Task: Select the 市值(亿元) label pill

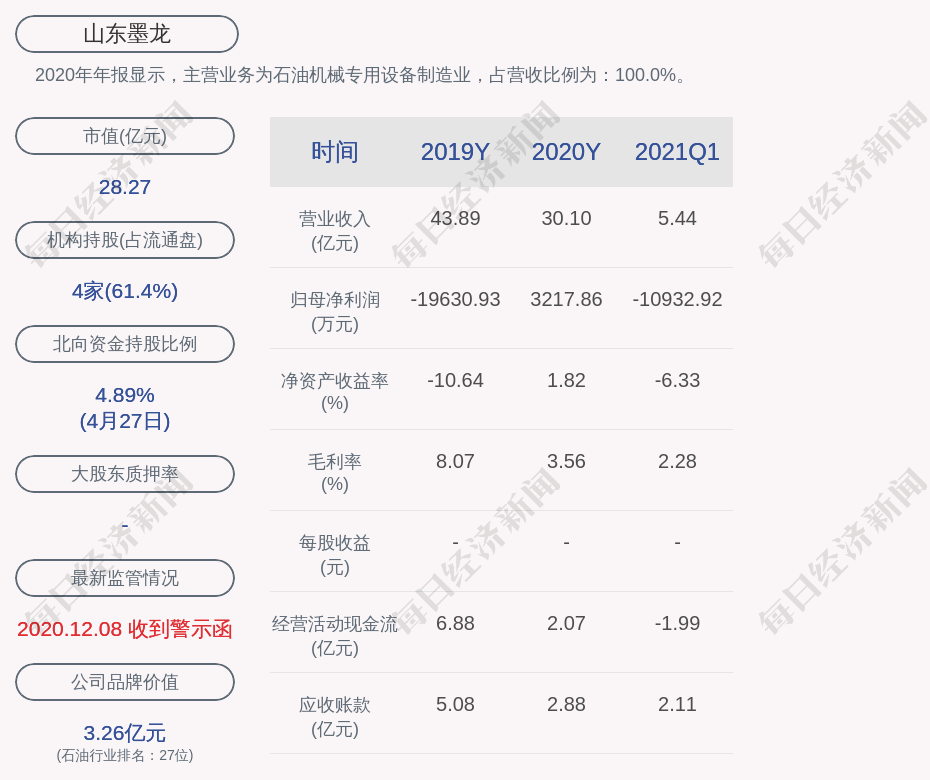Action: (125, 136)
